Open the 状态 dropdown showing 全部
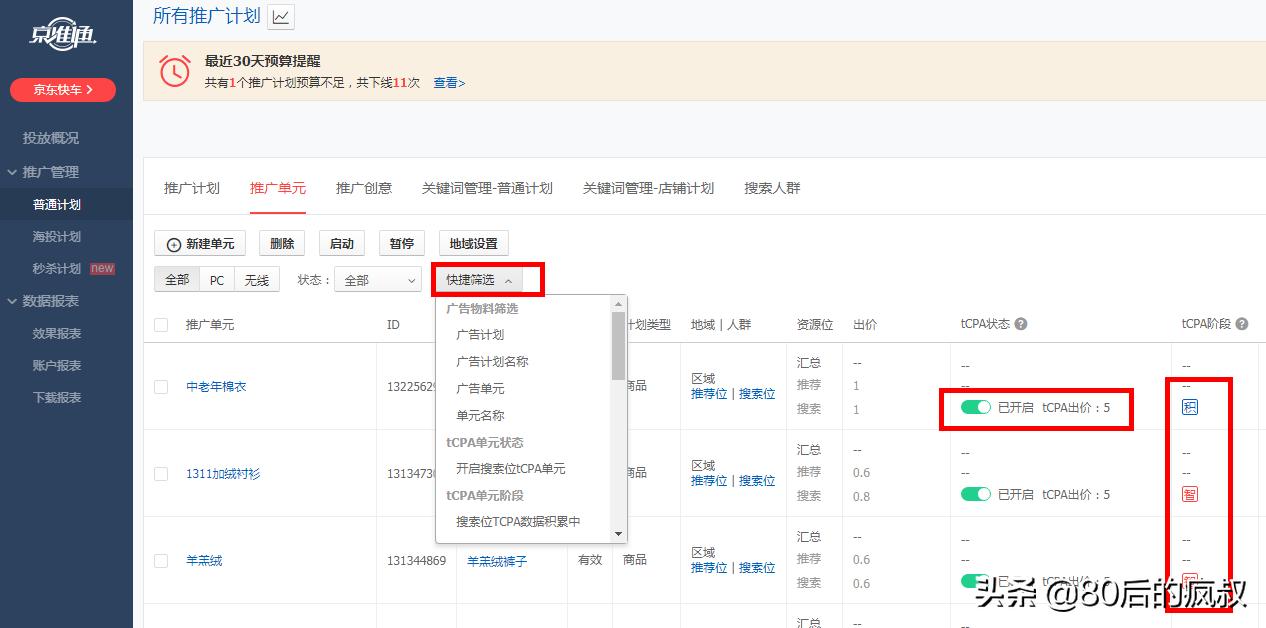The width and height of the screenshot is (1266, 628). [x=377, y=280]
